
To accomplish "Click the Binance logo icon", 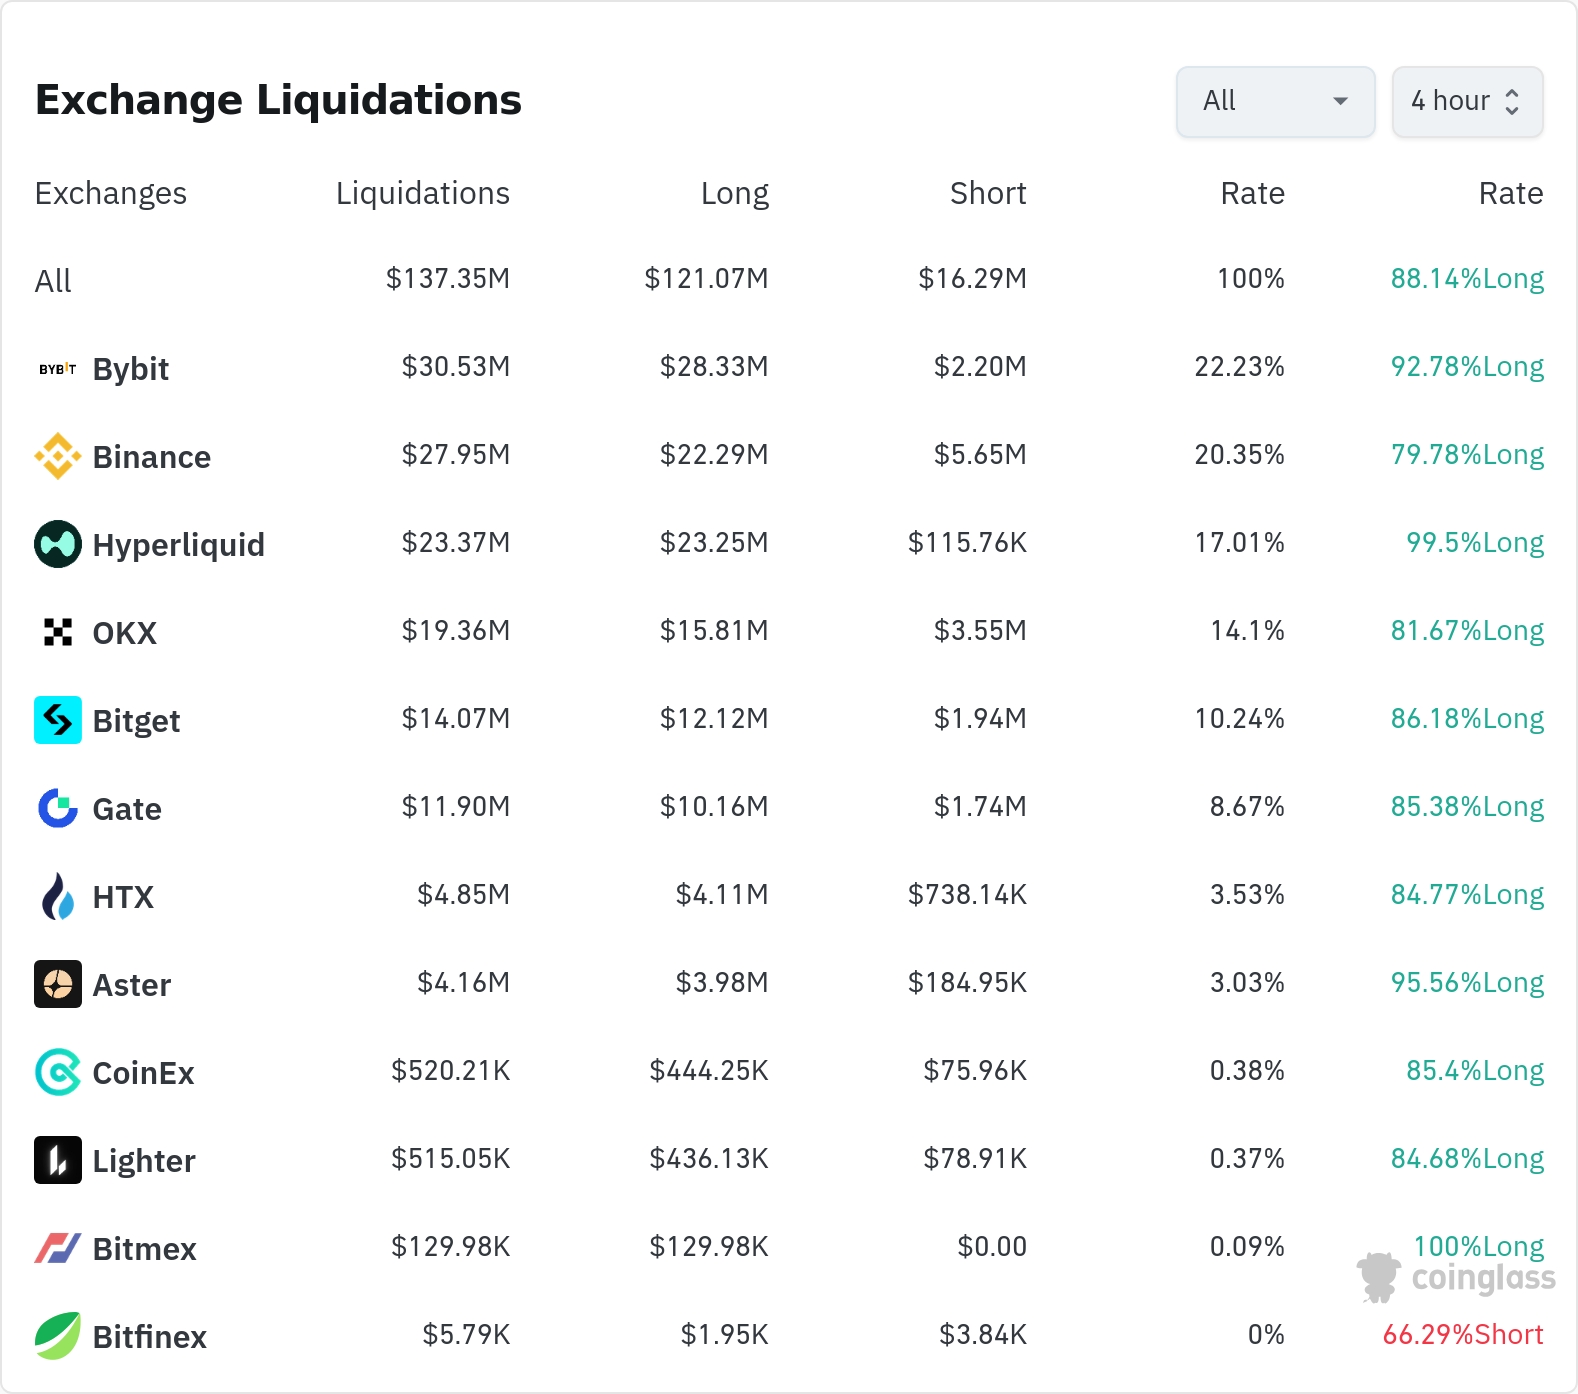I will pyautogui.click(x=58, y=456).
